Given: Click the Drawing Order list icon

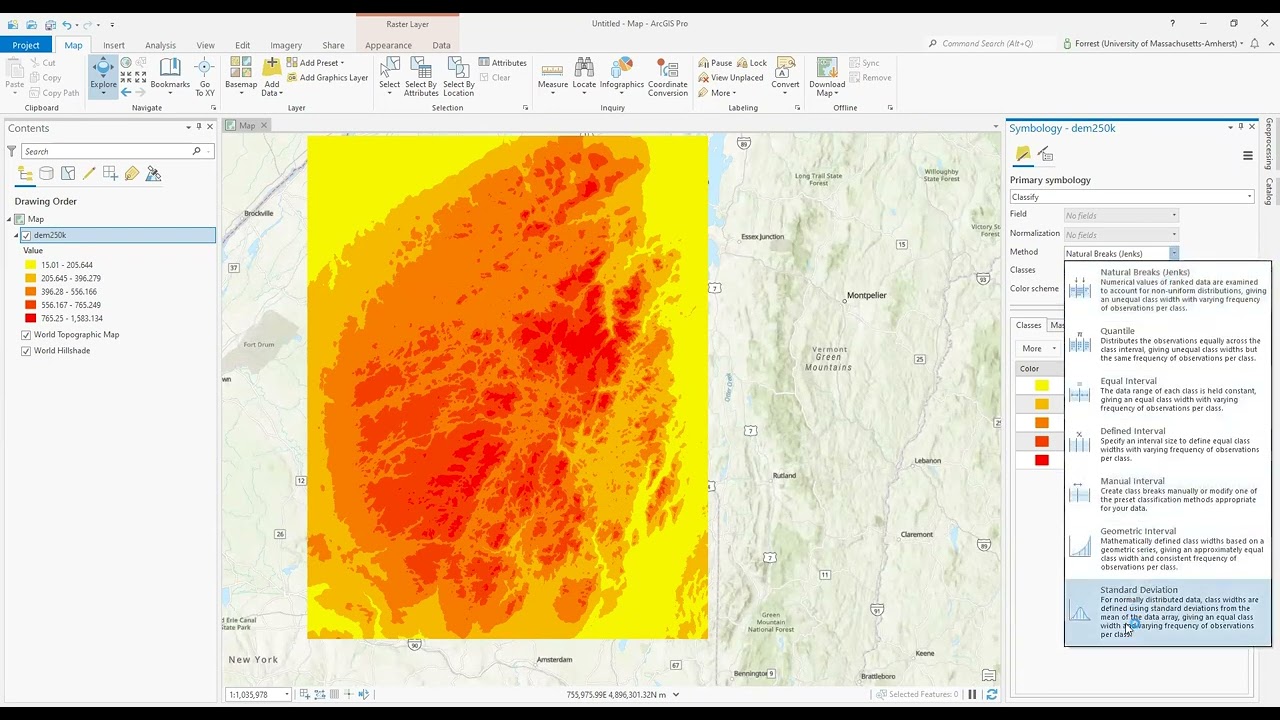Looking at the screenshot, I should click(26, 174).
